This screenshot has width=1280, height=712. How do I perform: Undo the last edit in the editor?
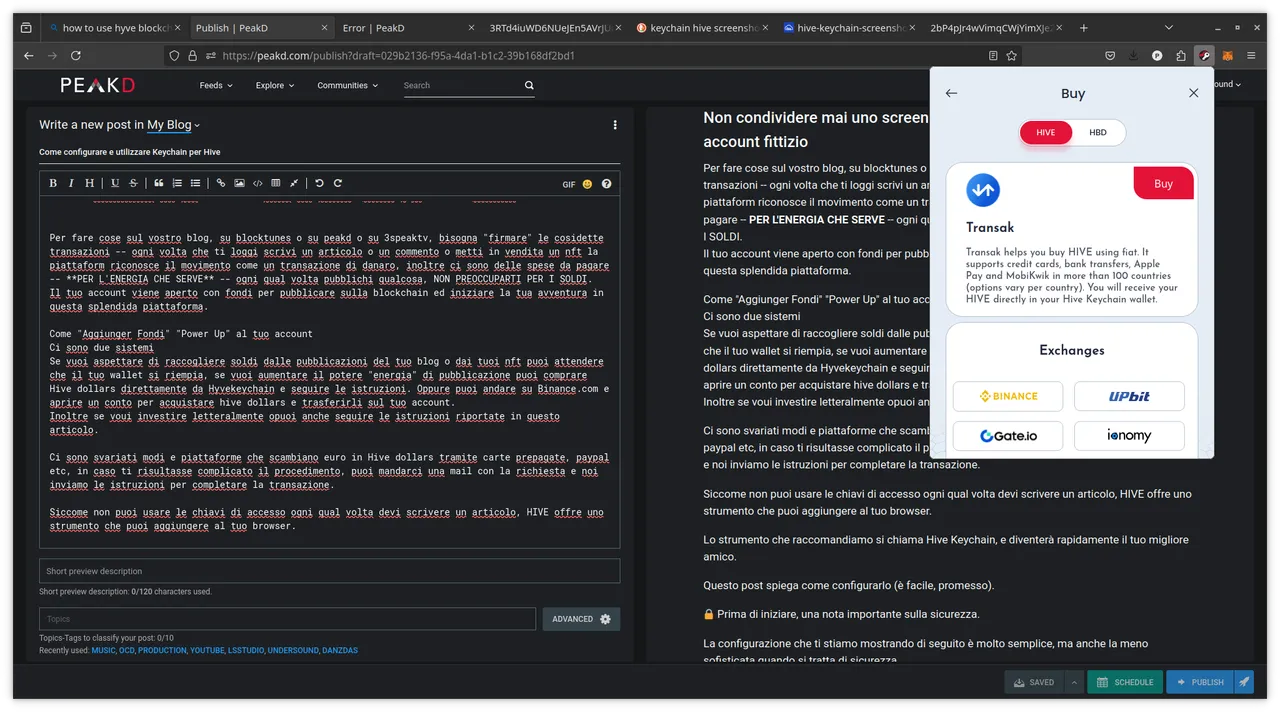[319, 183]
